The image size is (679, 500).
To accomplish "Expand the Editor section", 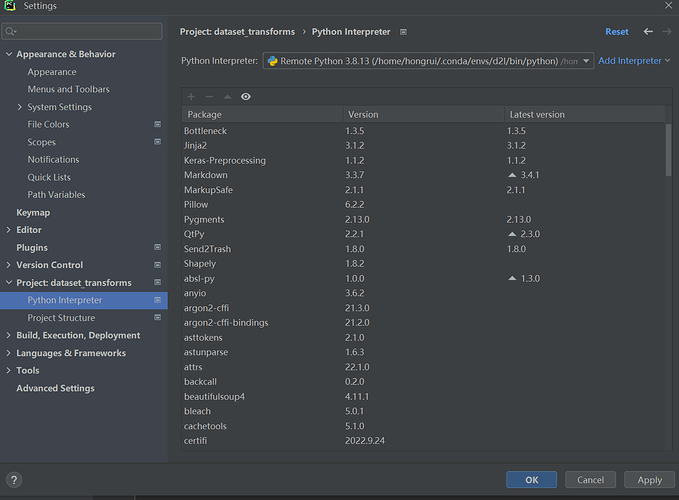I will 9,230.
